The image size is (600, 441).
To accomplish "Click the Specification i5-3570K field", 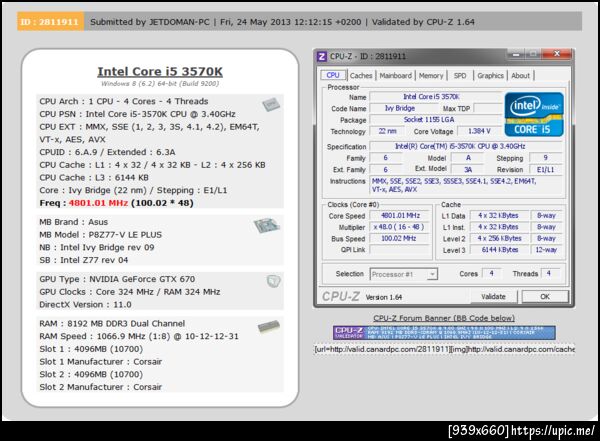I will (466, 146).
